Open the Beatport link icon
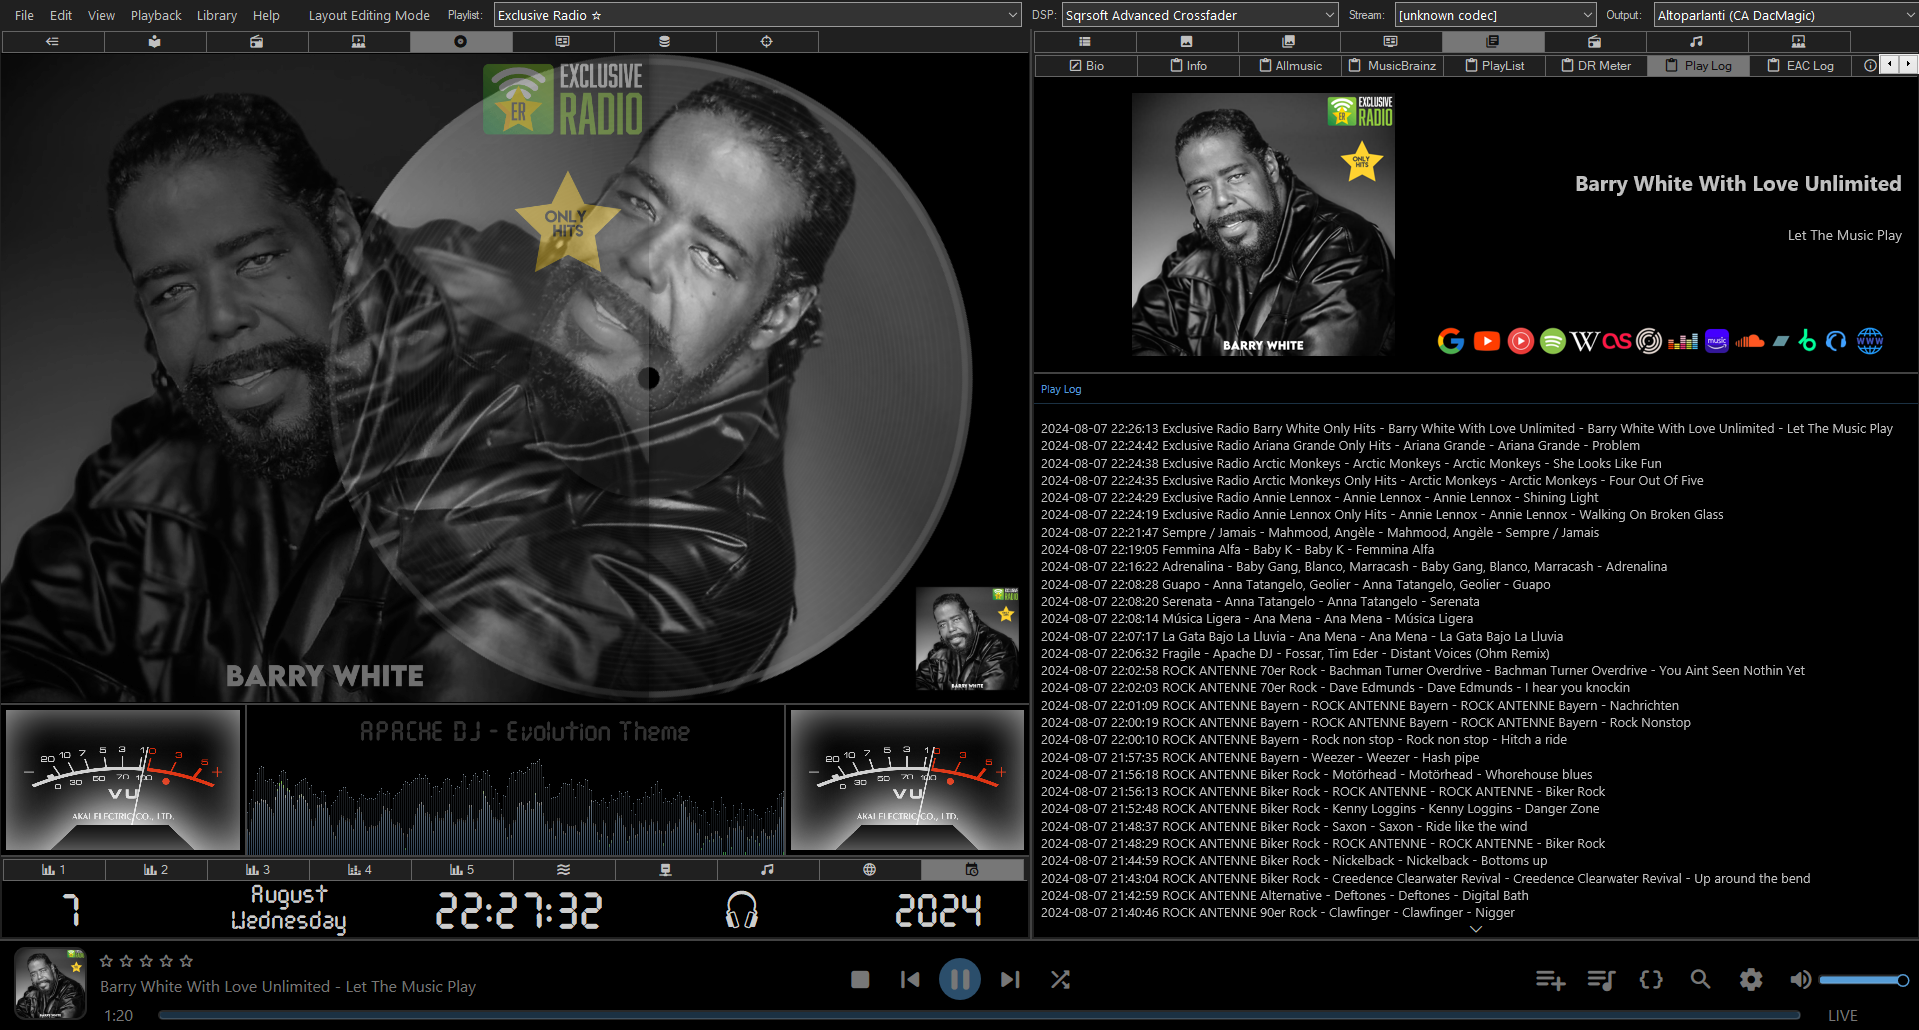The width and height of the screenshot is (1919, 1030). coord(1806,341)
